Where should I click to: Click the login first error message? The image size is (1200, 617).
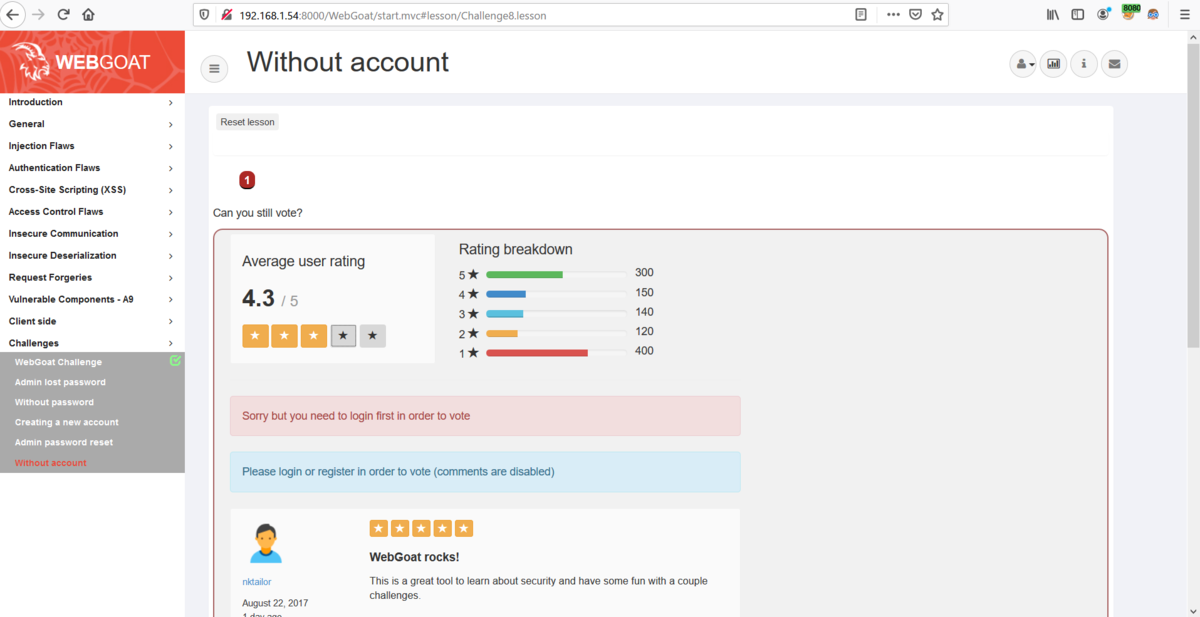[x=485, y=416]
